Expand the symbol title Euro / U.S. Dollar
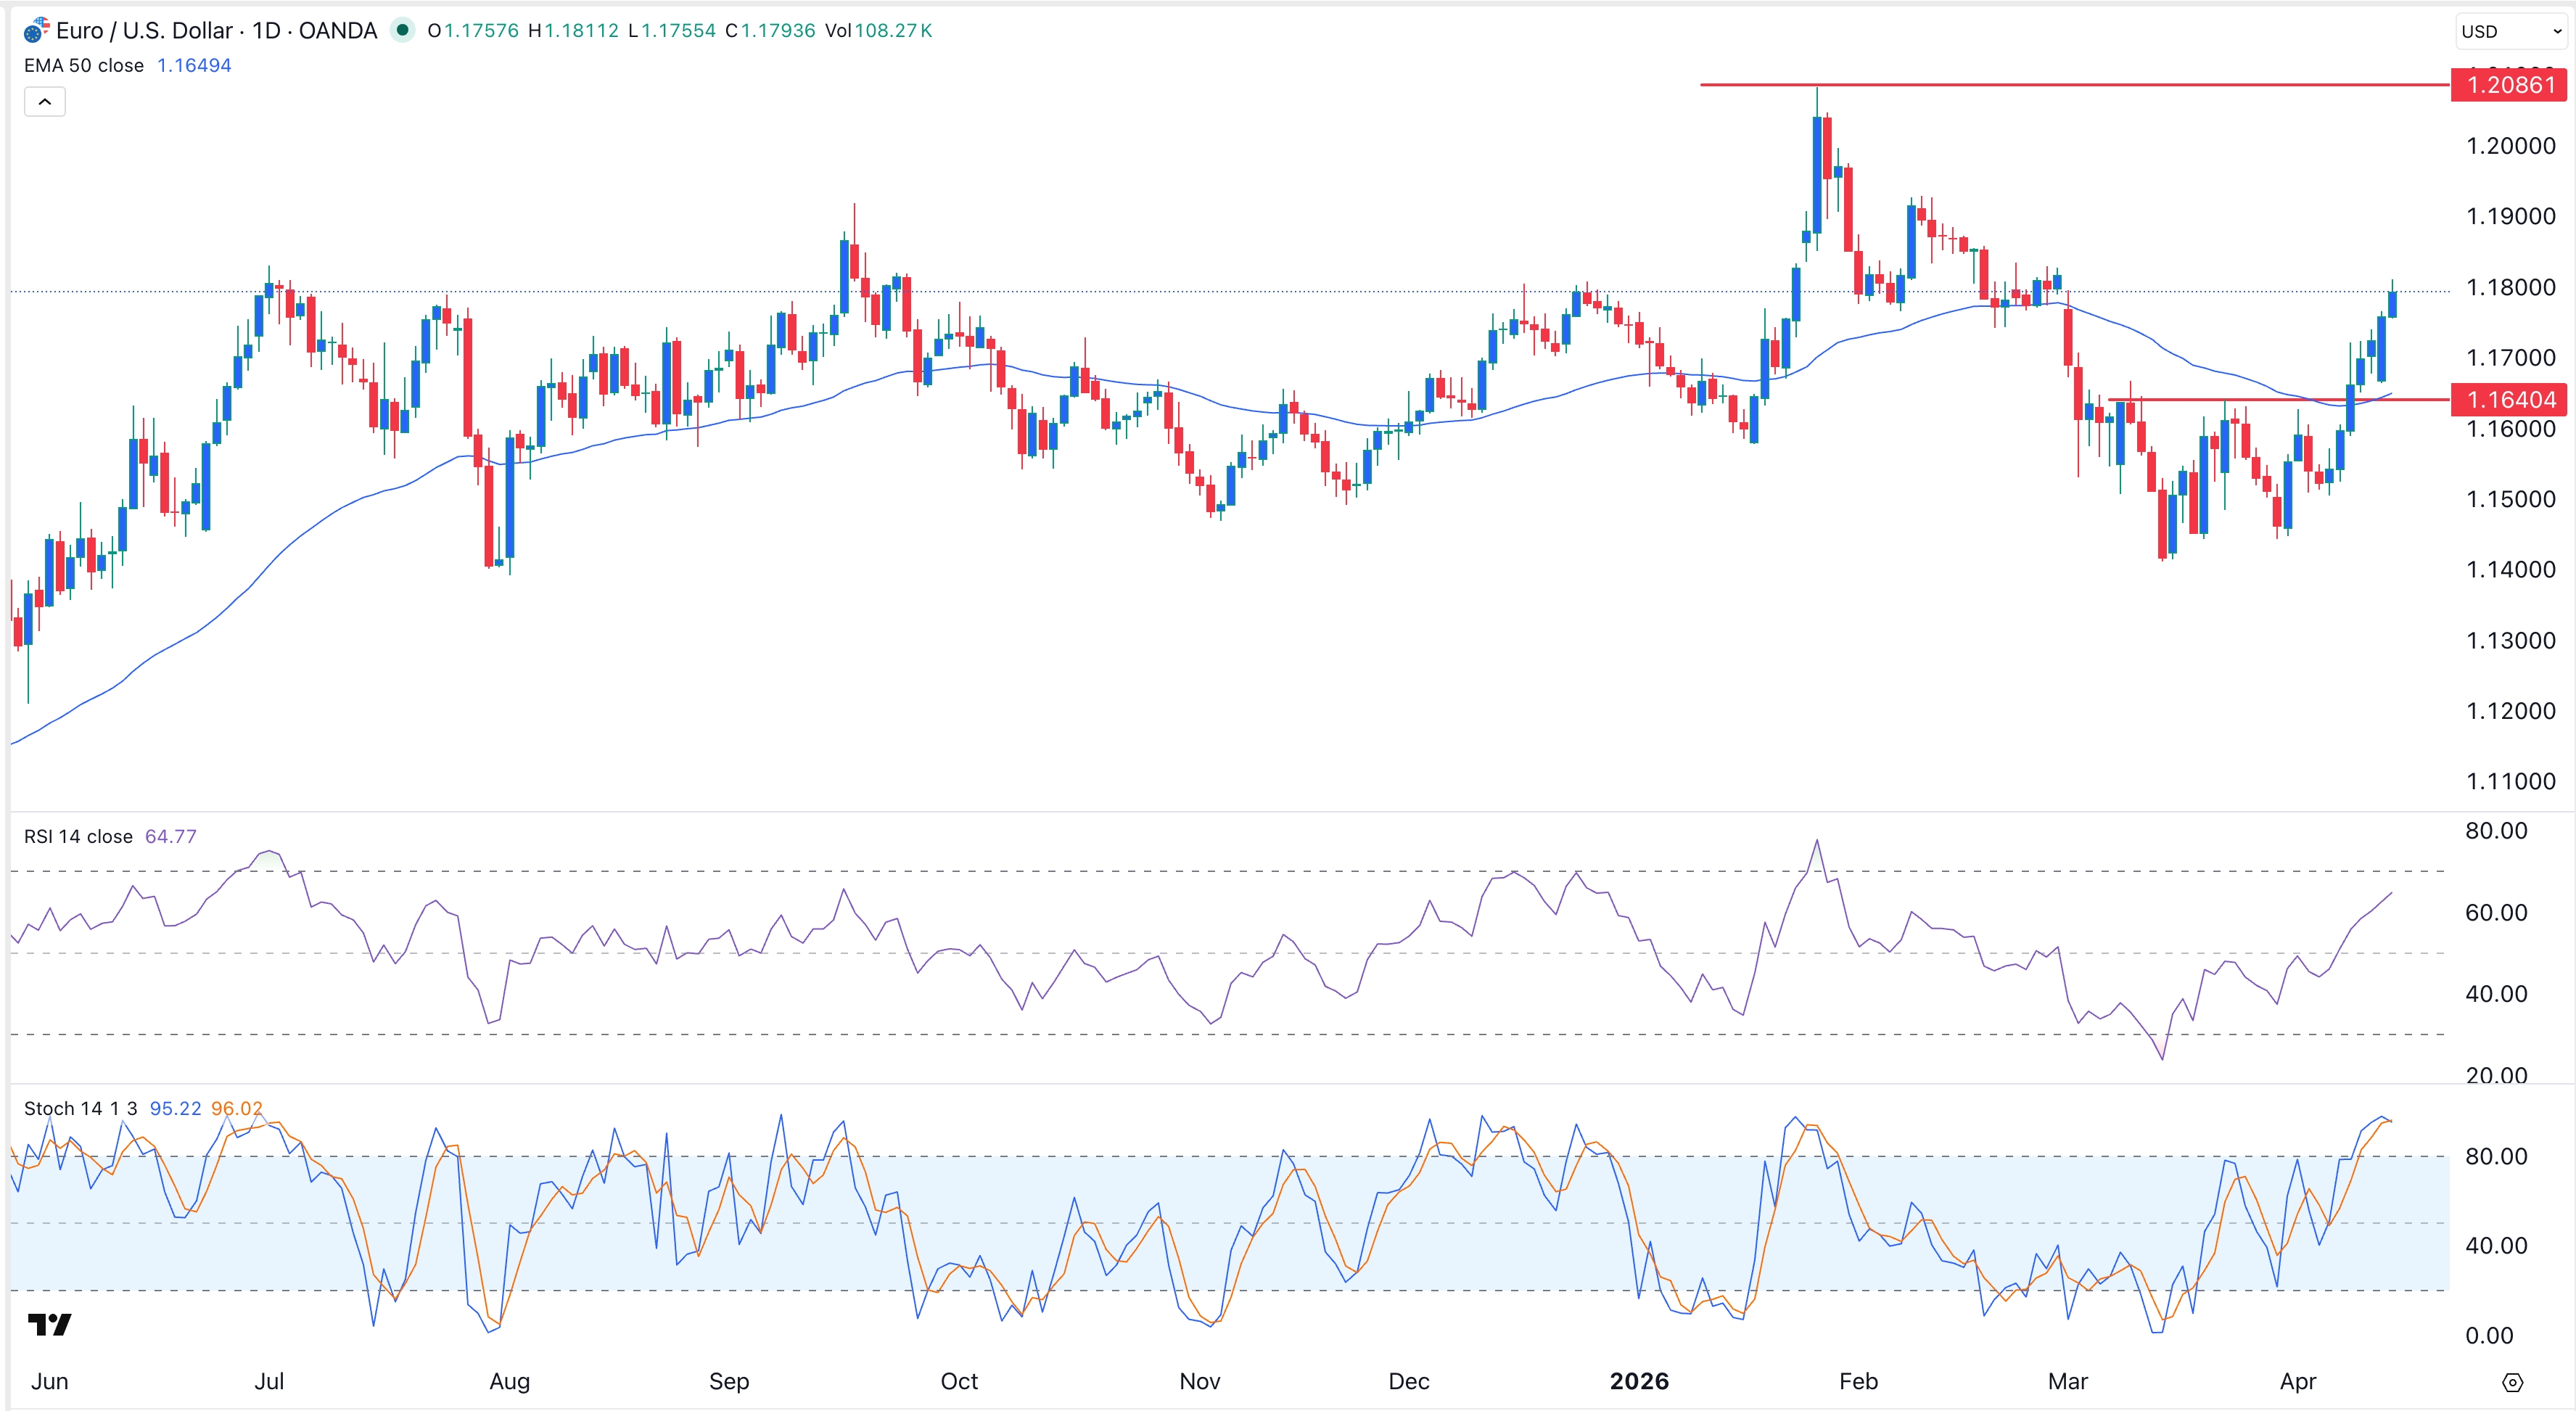The image size is (2576, 1411). (x=143, y=30)
